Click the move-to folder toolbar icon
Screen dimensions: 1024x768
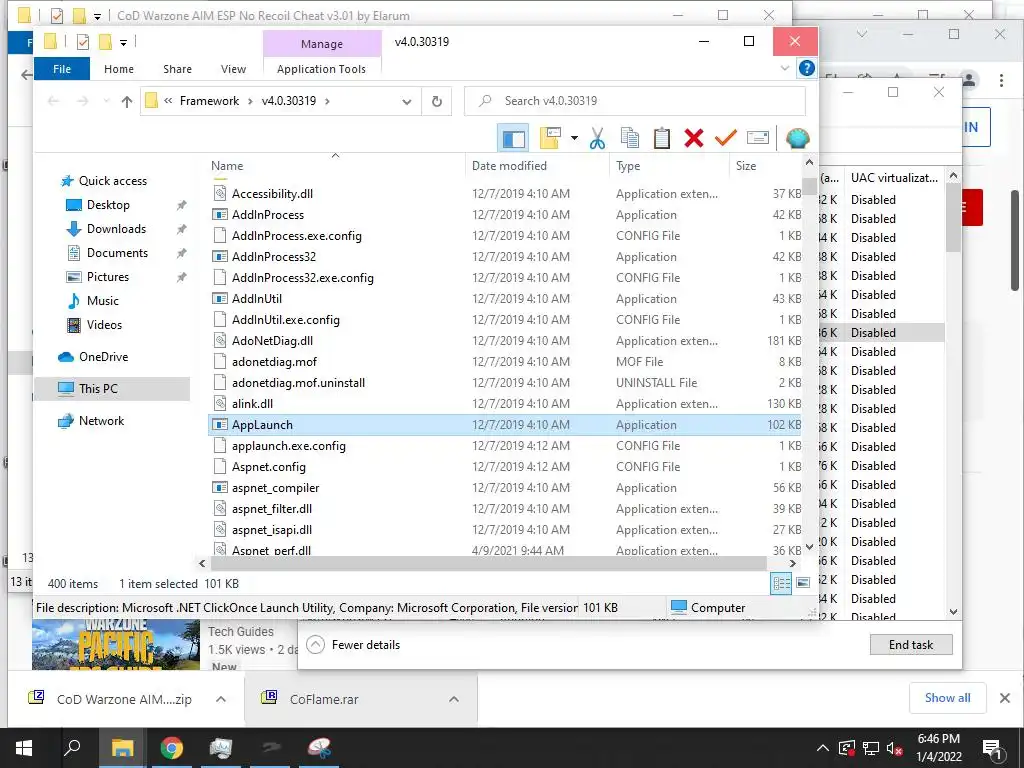551,138
